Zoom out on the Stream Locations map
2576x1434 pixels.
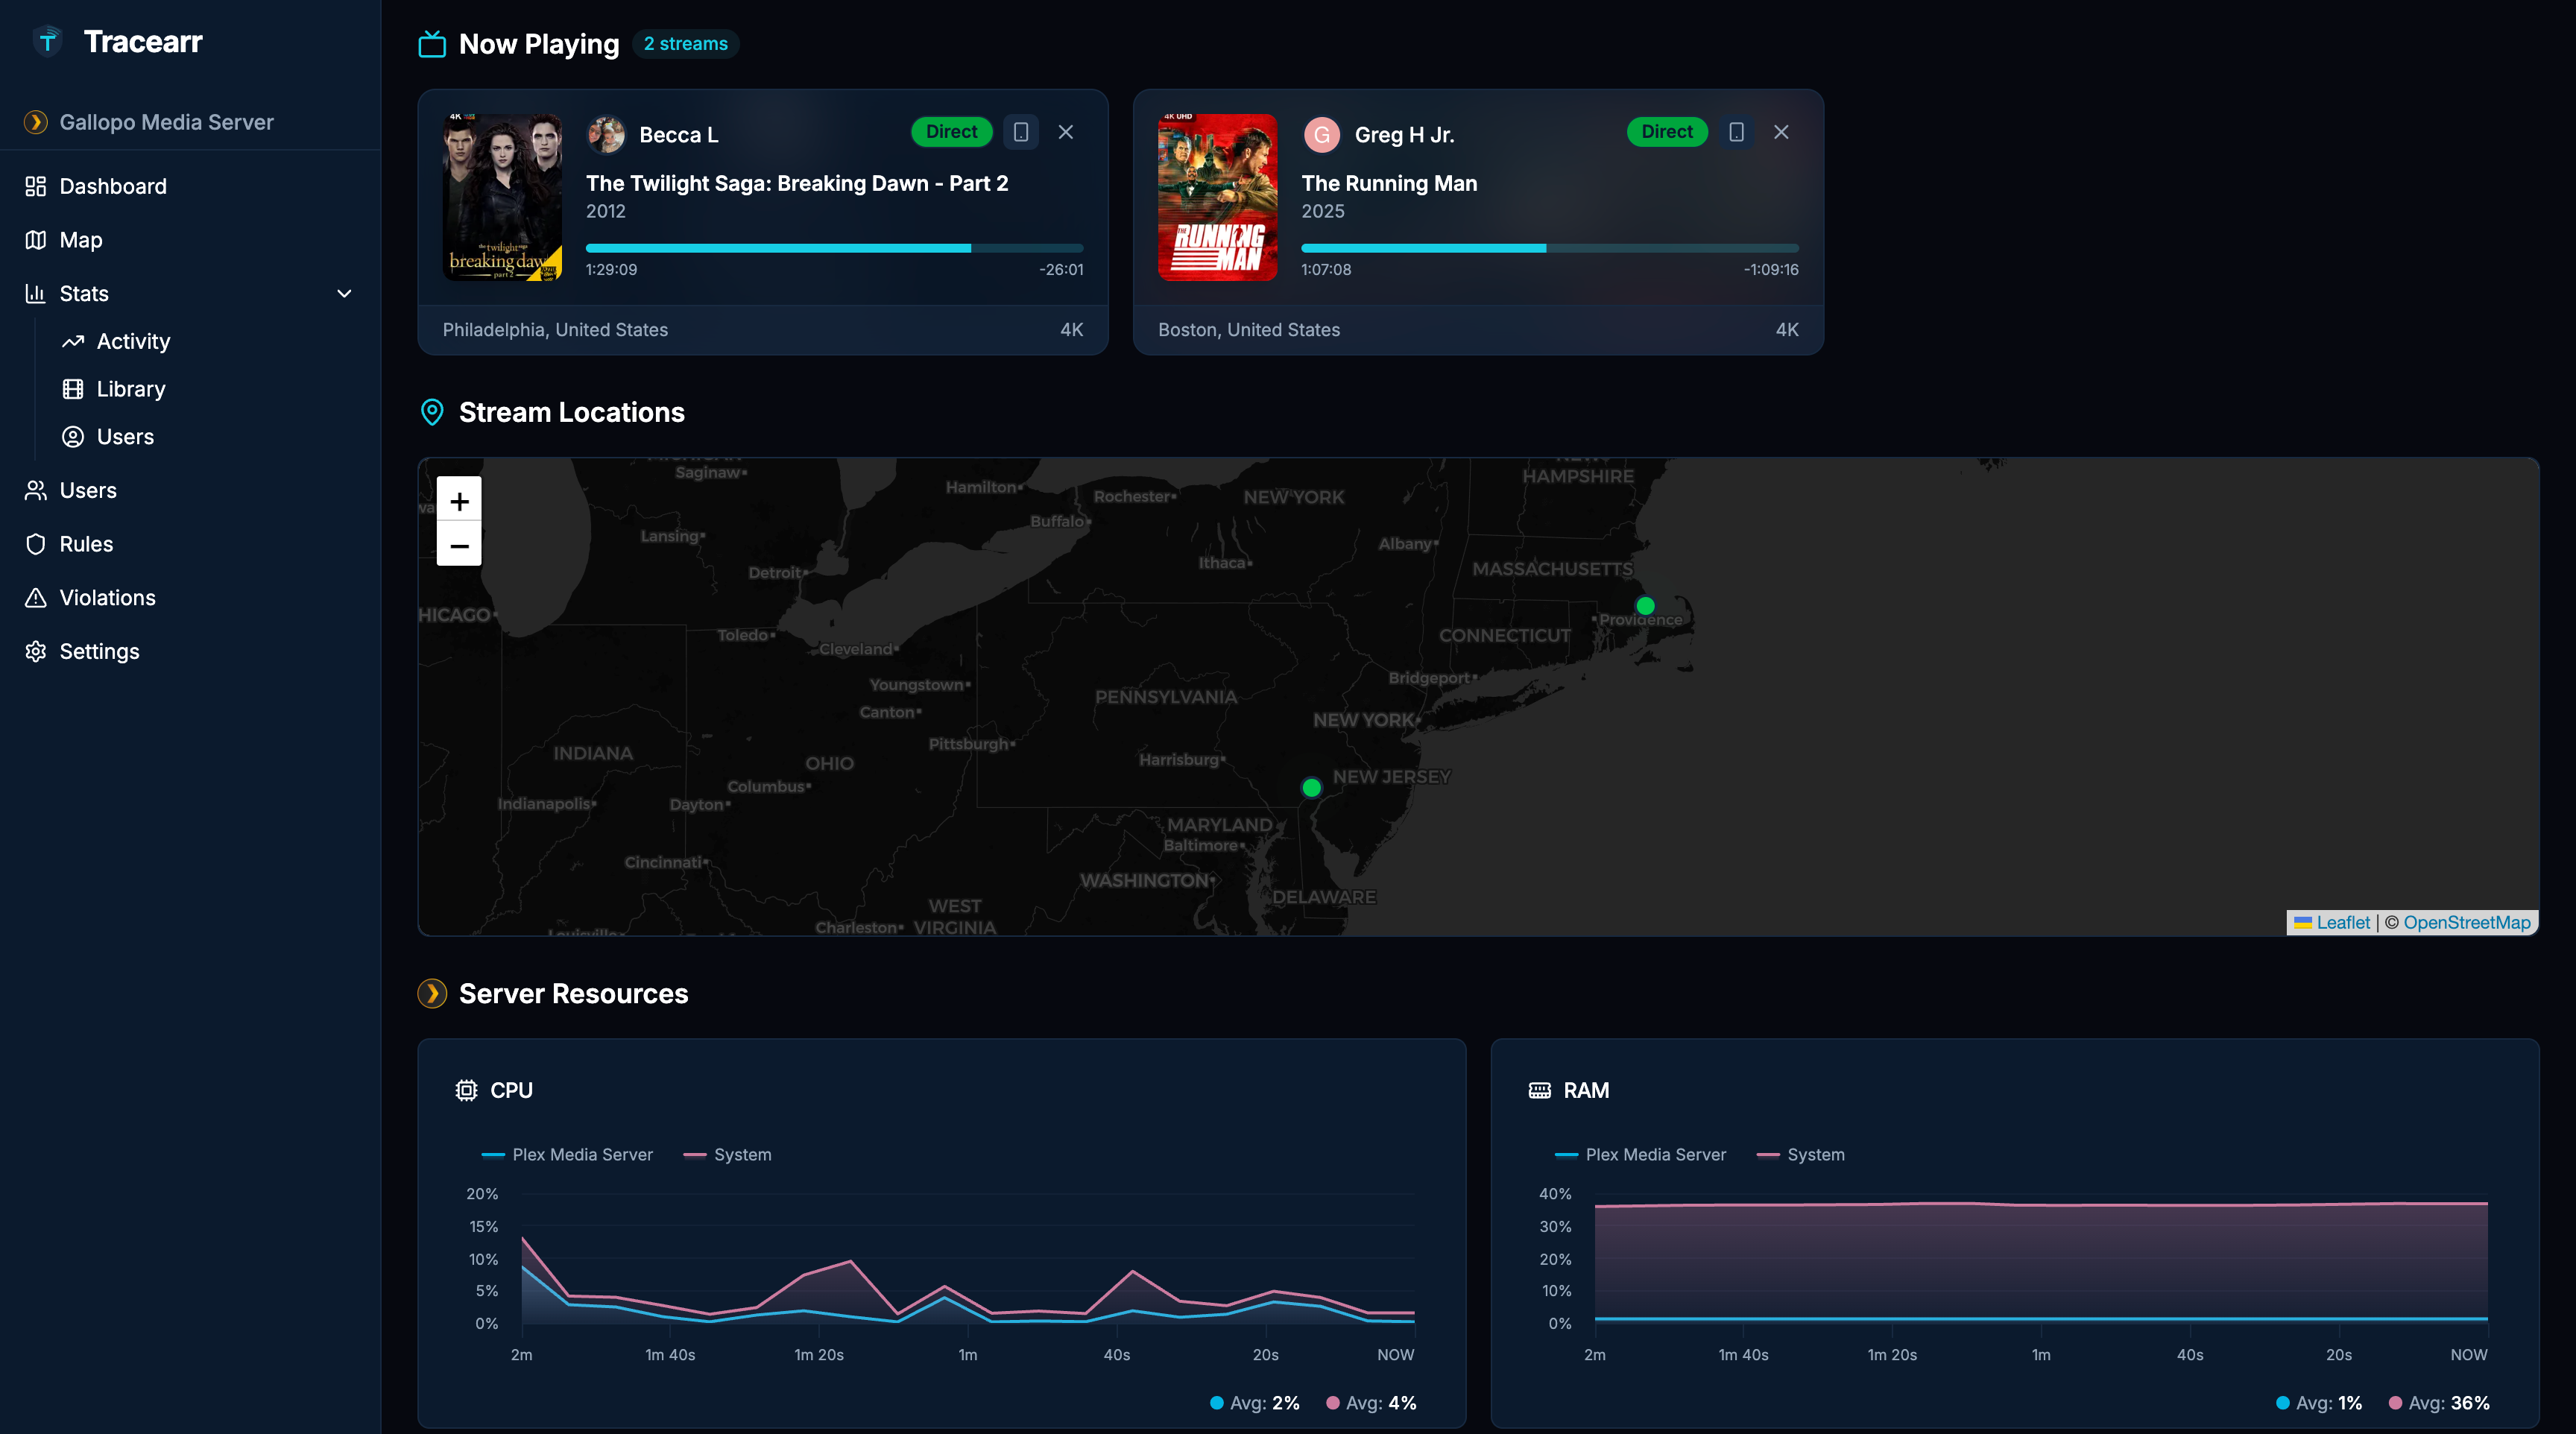(x=459, y=546)
